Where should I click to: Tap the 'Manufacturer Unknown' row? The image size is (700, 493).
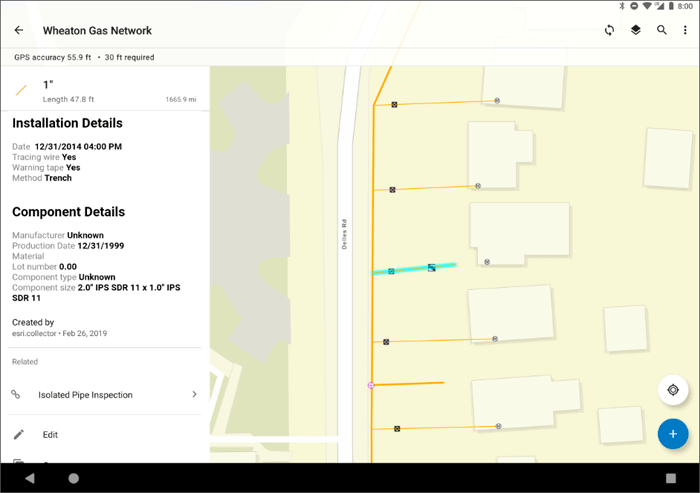pyautogui.click(x=58, y=235)
